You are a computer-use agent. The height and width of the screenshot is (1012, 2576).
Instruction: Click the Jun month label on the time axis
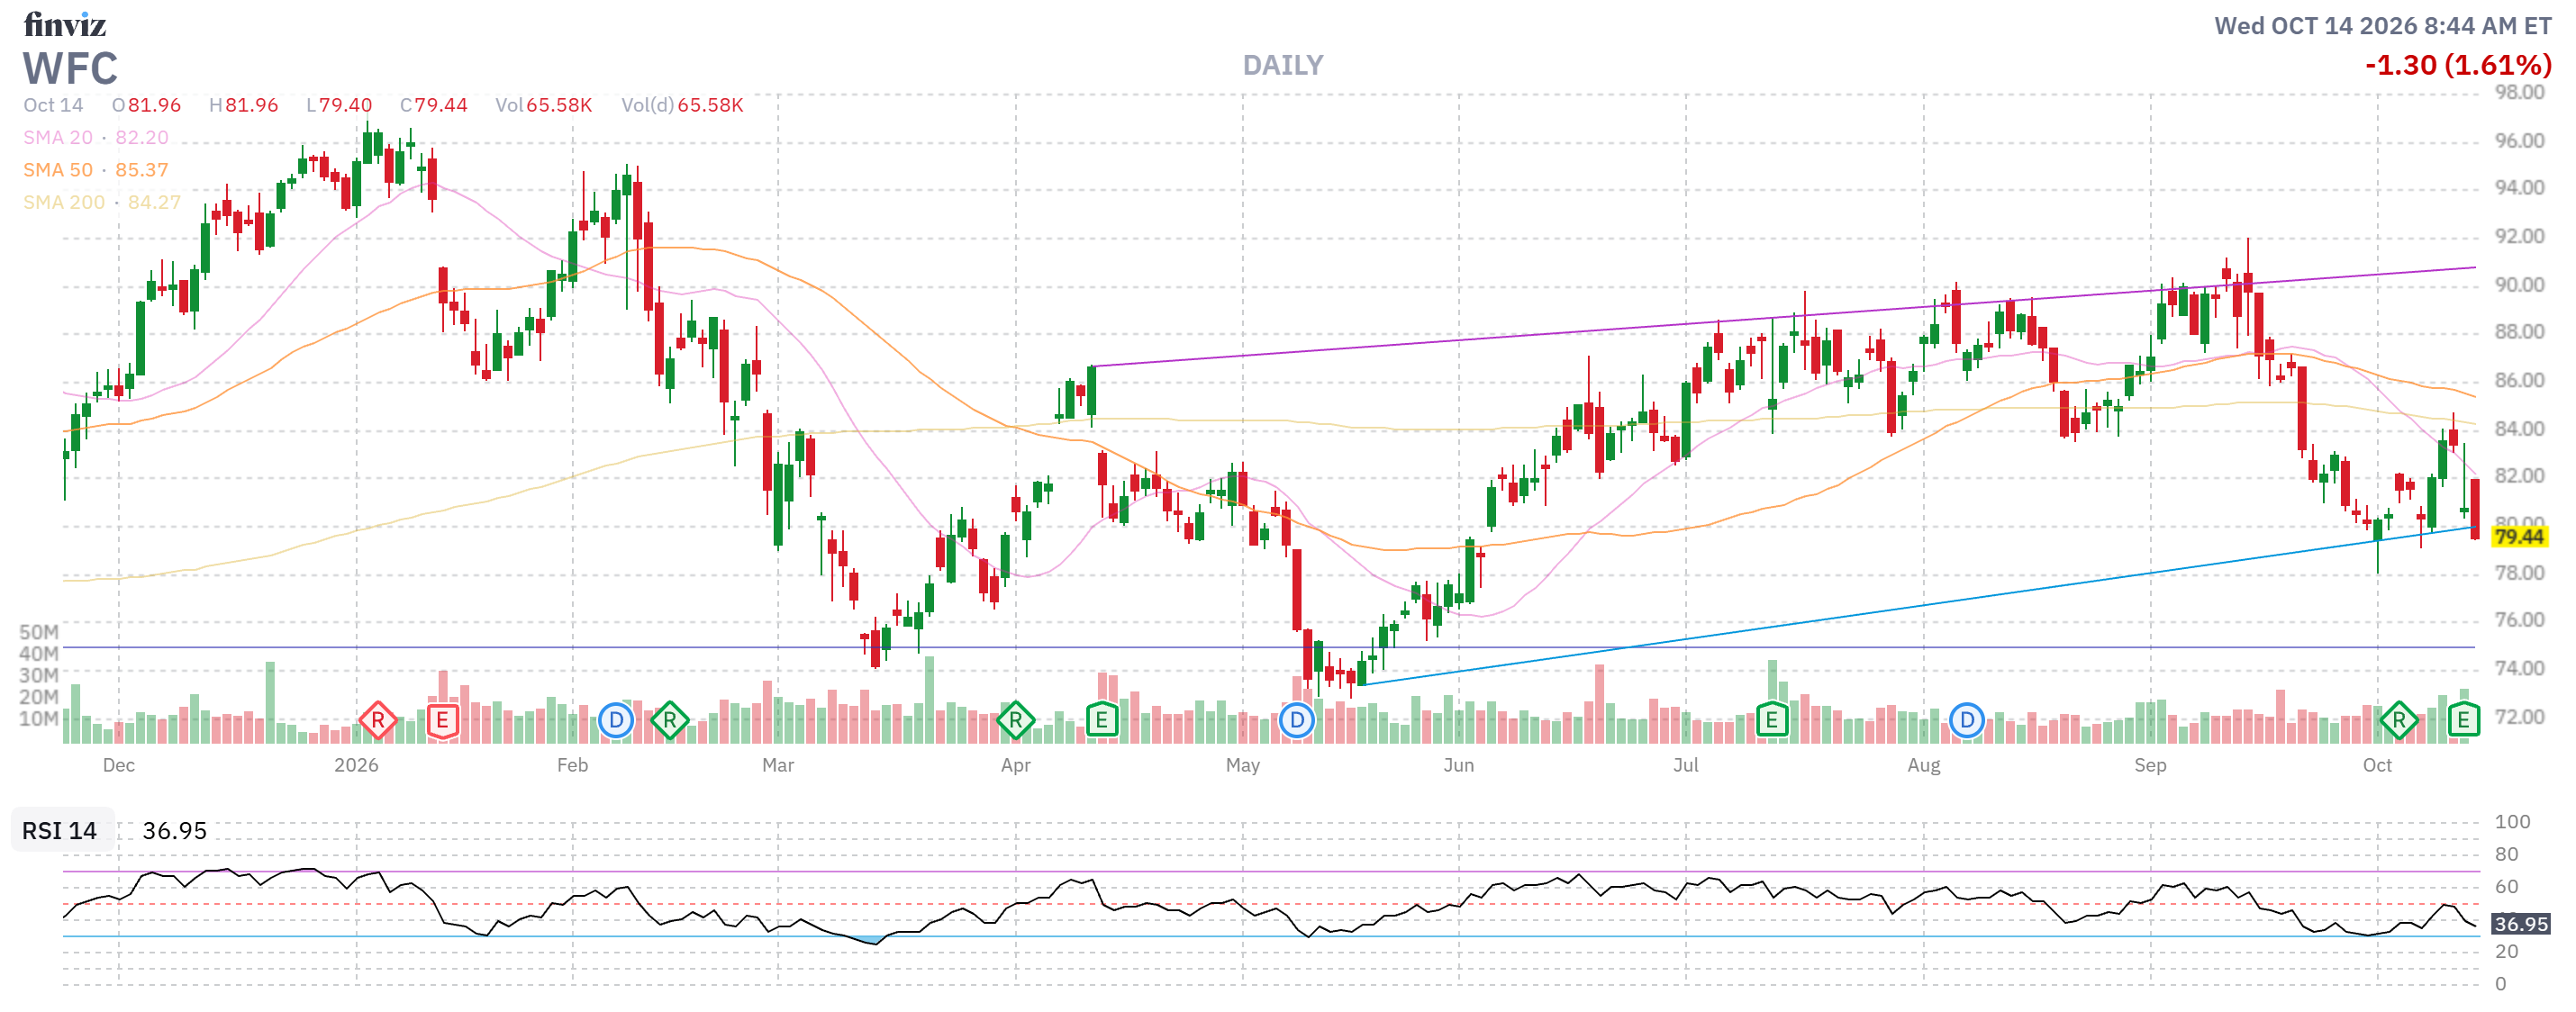1459,766
